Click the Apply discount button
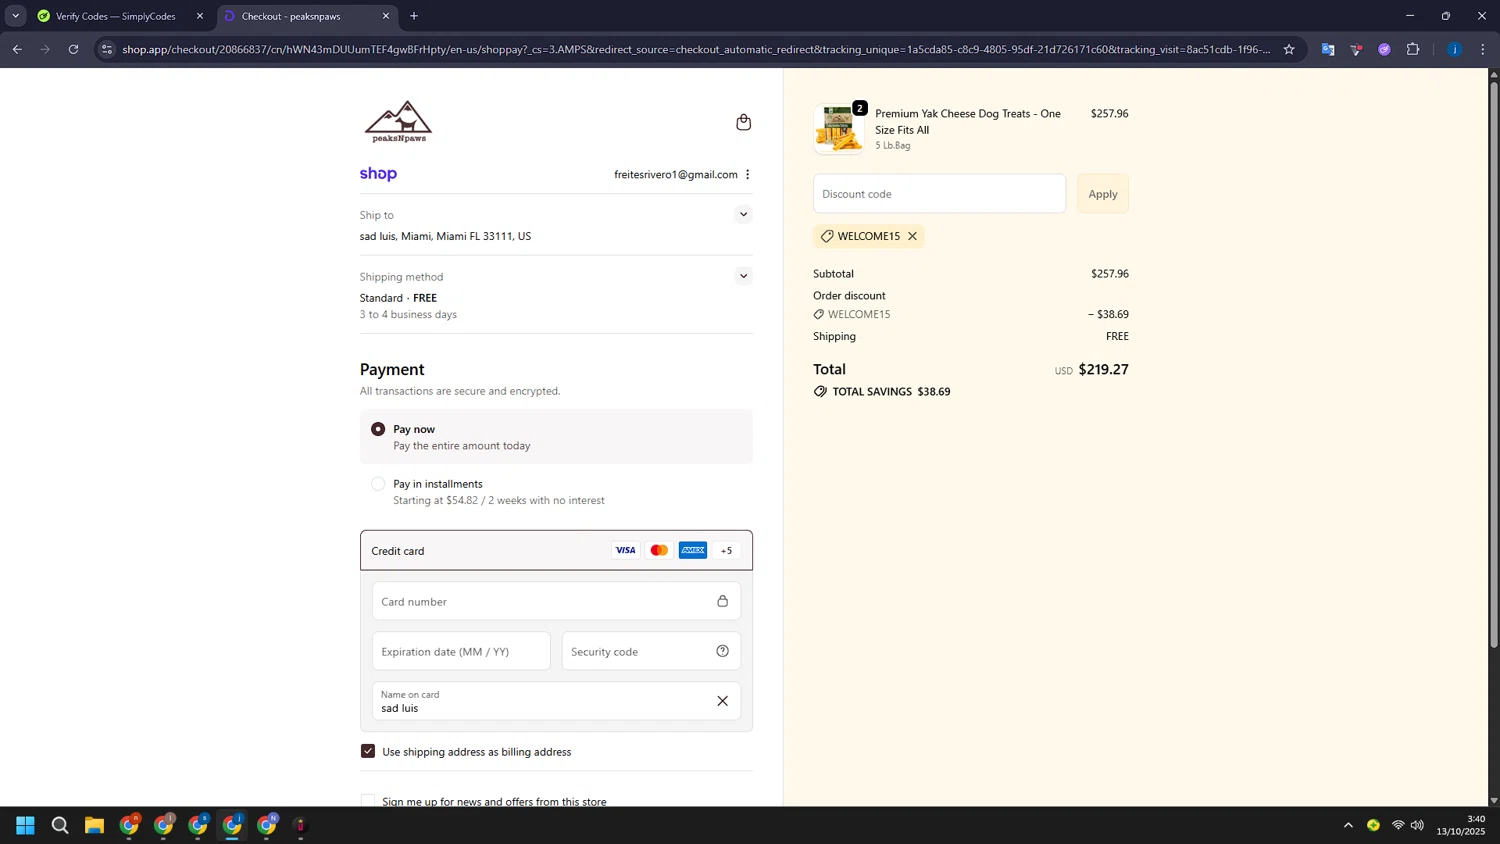Image resolution: width=1500 pixels, height=844 pixels. pyautogui.click(x=1103, y=194)
